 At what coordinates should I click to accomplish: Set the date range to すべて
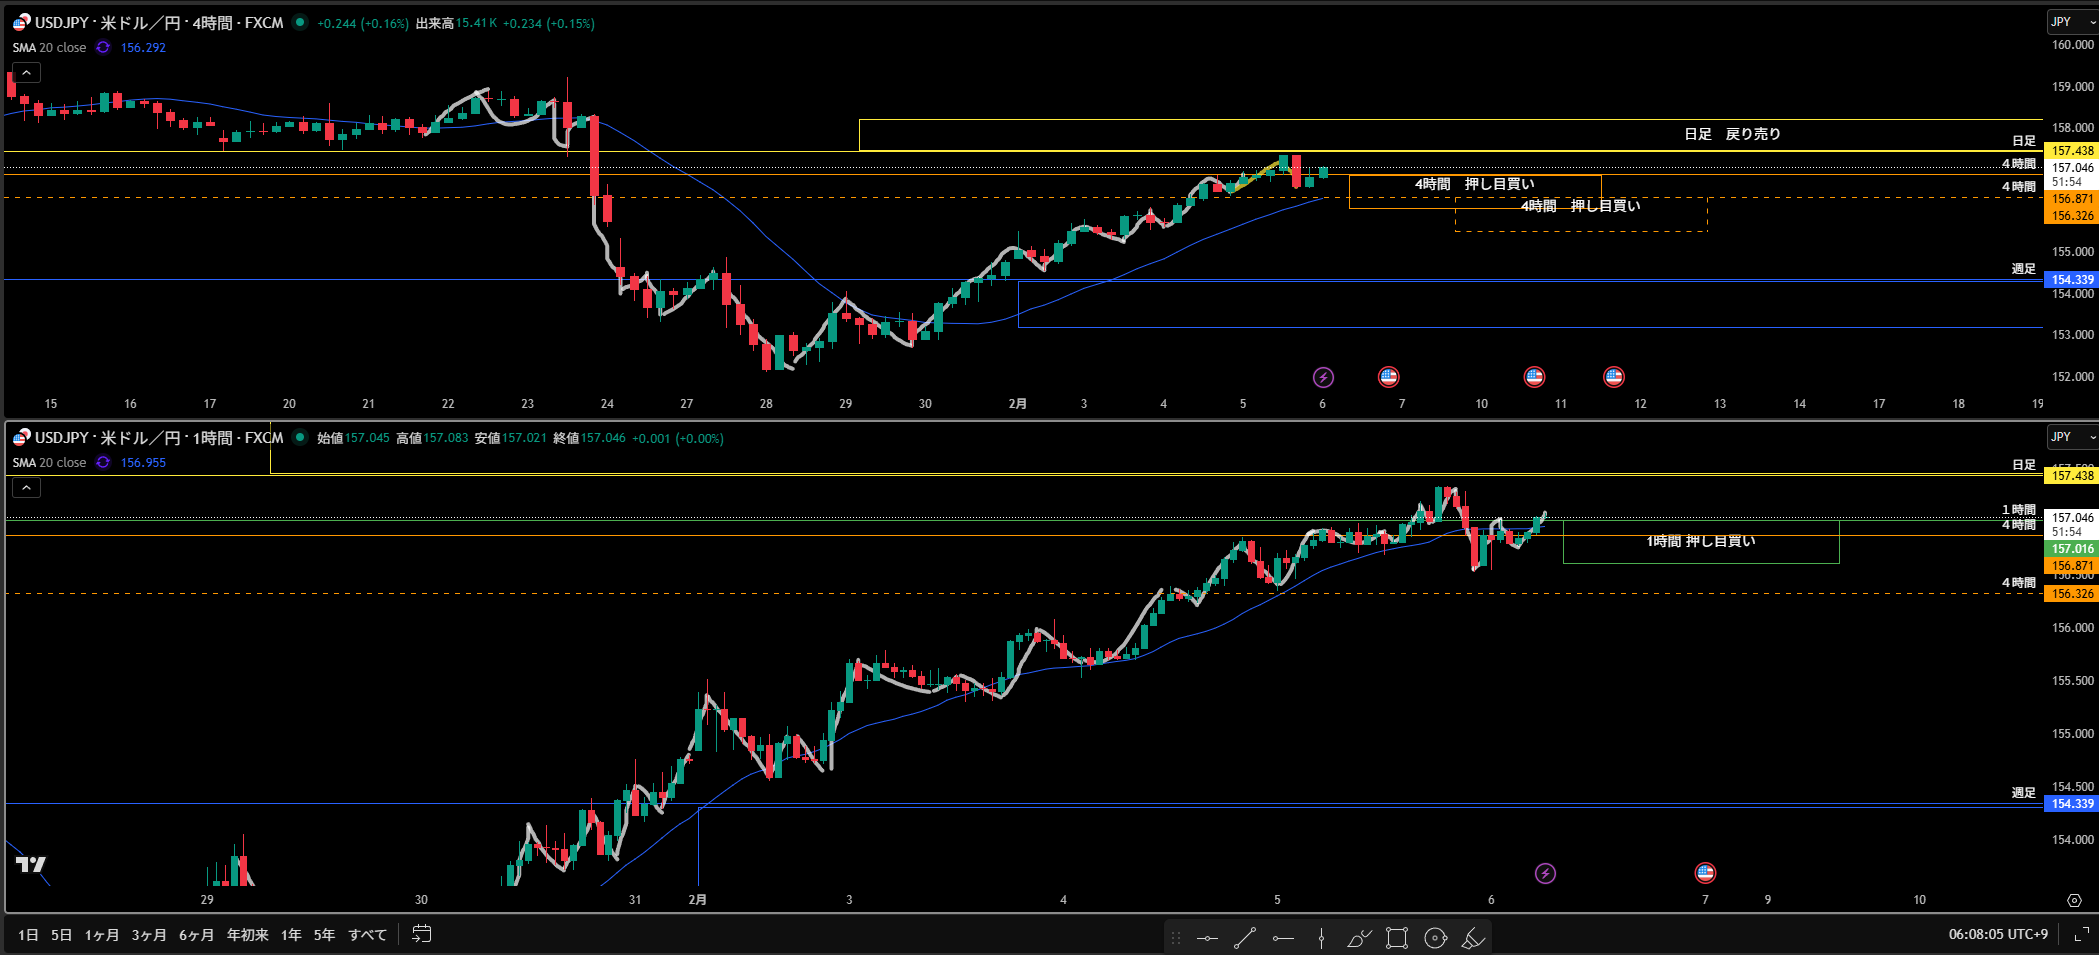point(367,935)
